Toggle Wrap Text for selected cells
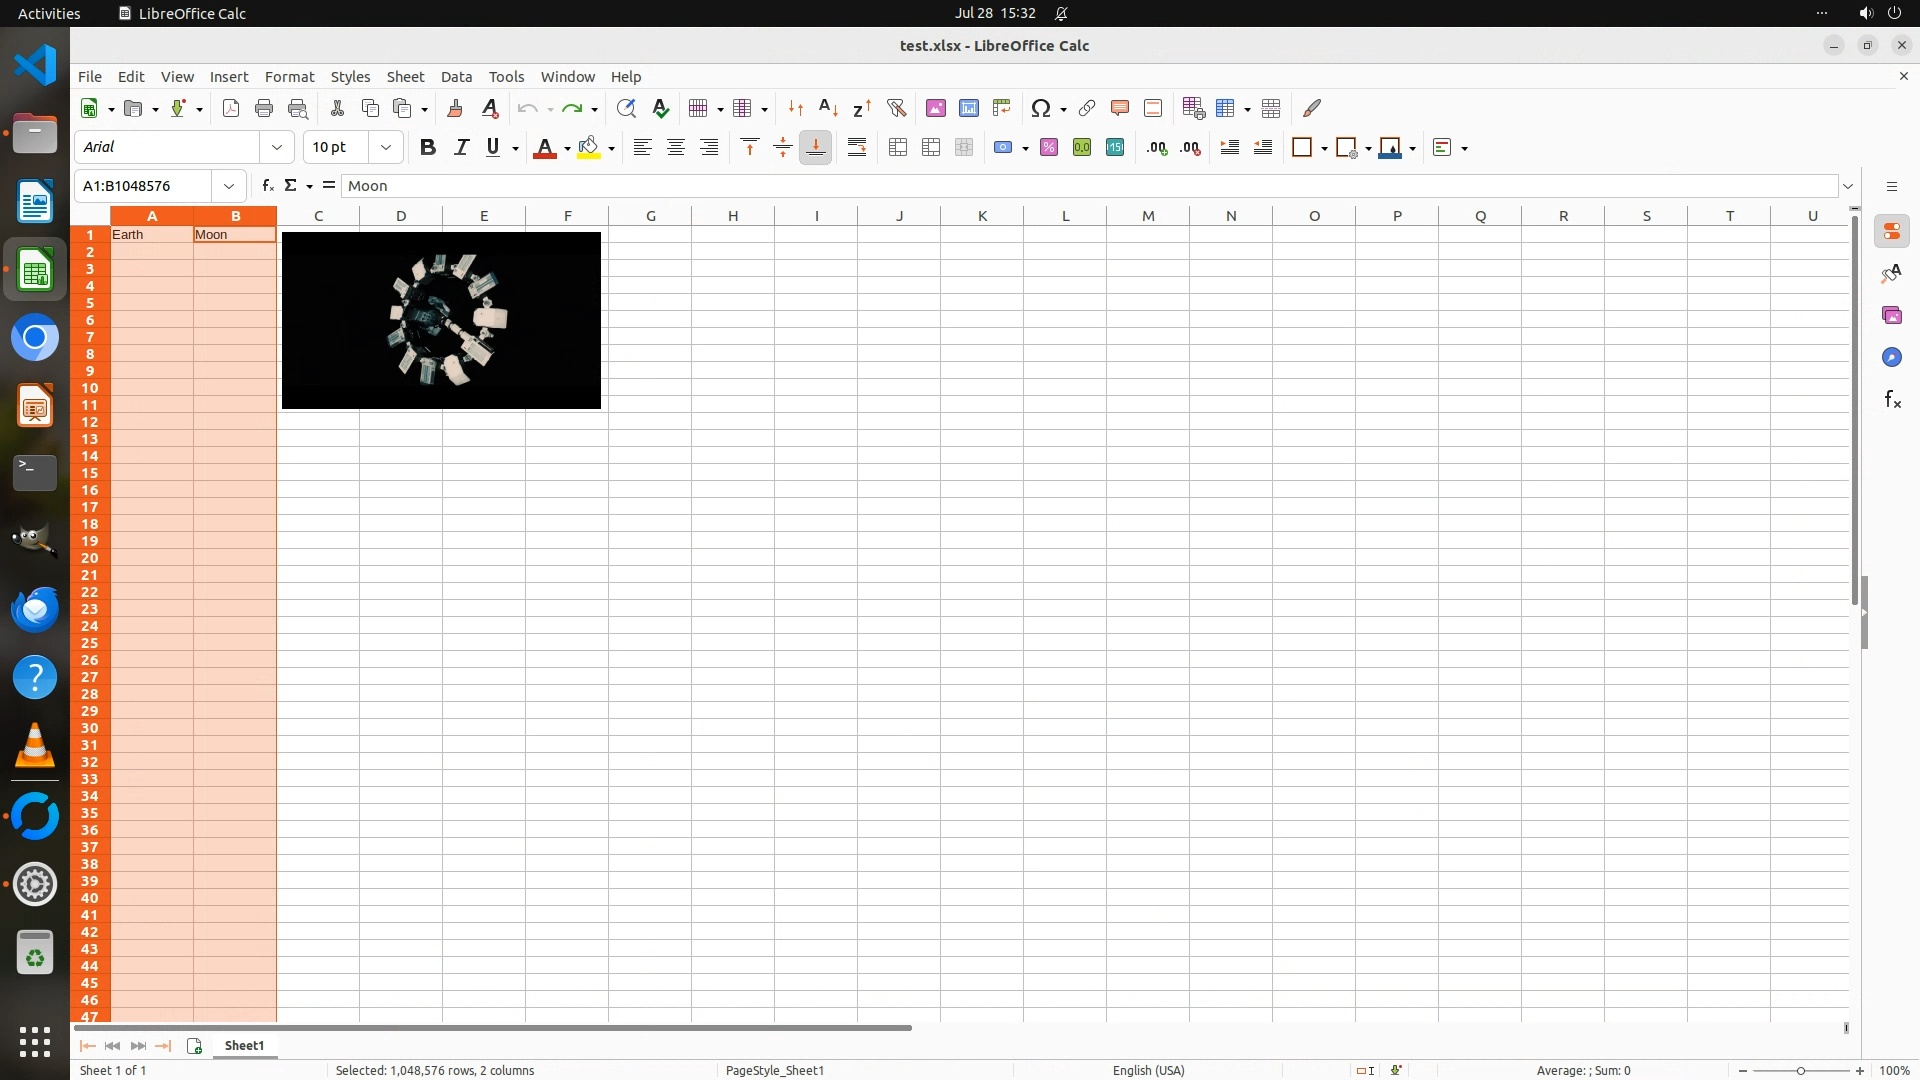The height and width of the screenshot is (1080, 1920). (x=857, y=147)
